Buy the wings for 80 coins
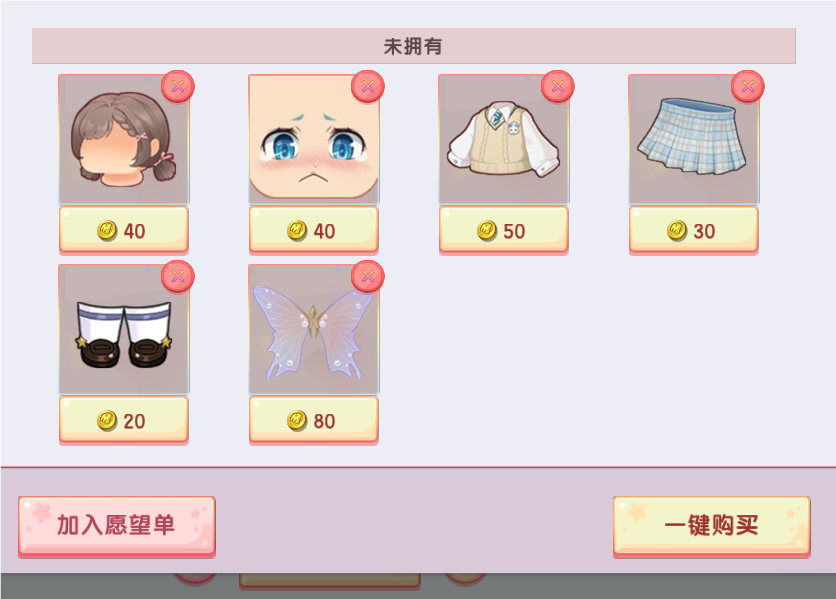836x599 pixels. point(314,420)
